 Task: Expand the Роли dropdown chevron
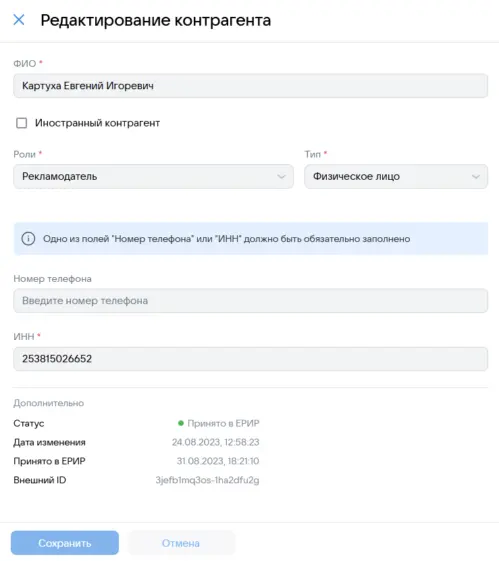coord(282,176)
